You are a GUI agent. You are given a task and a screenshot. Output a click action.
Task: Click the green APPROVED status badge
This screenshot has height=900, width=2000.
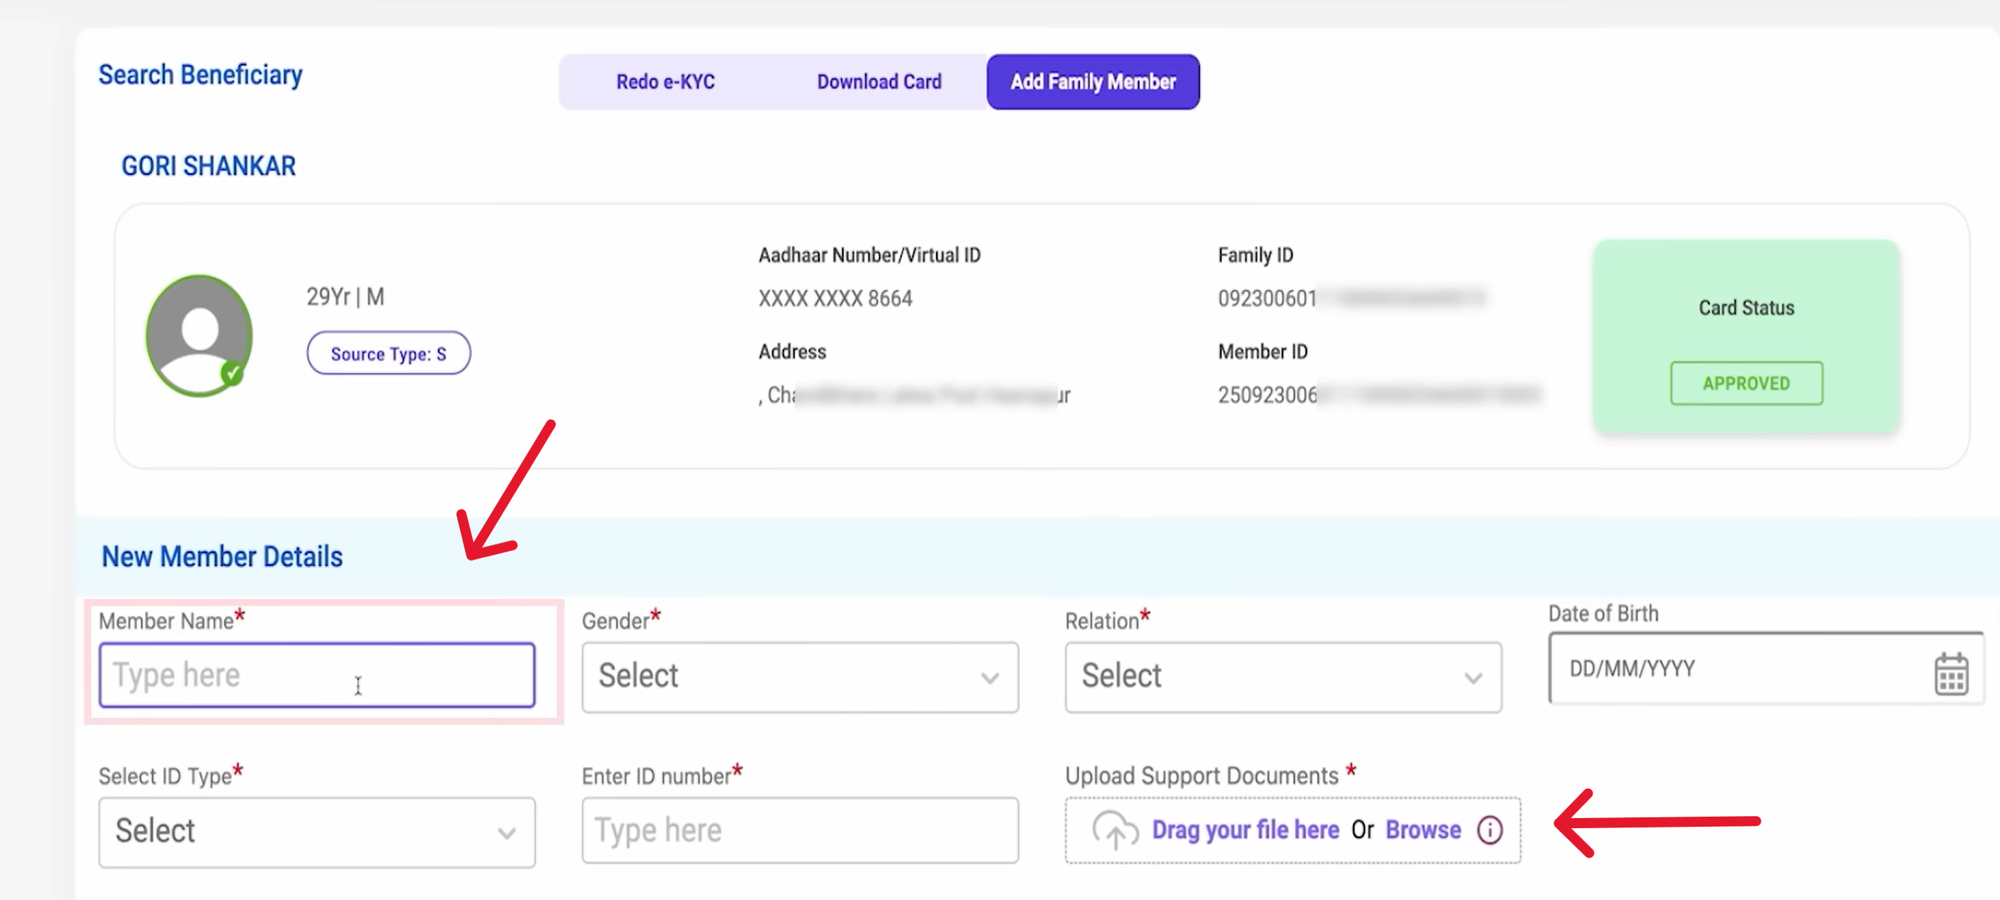click(1745, 383)
